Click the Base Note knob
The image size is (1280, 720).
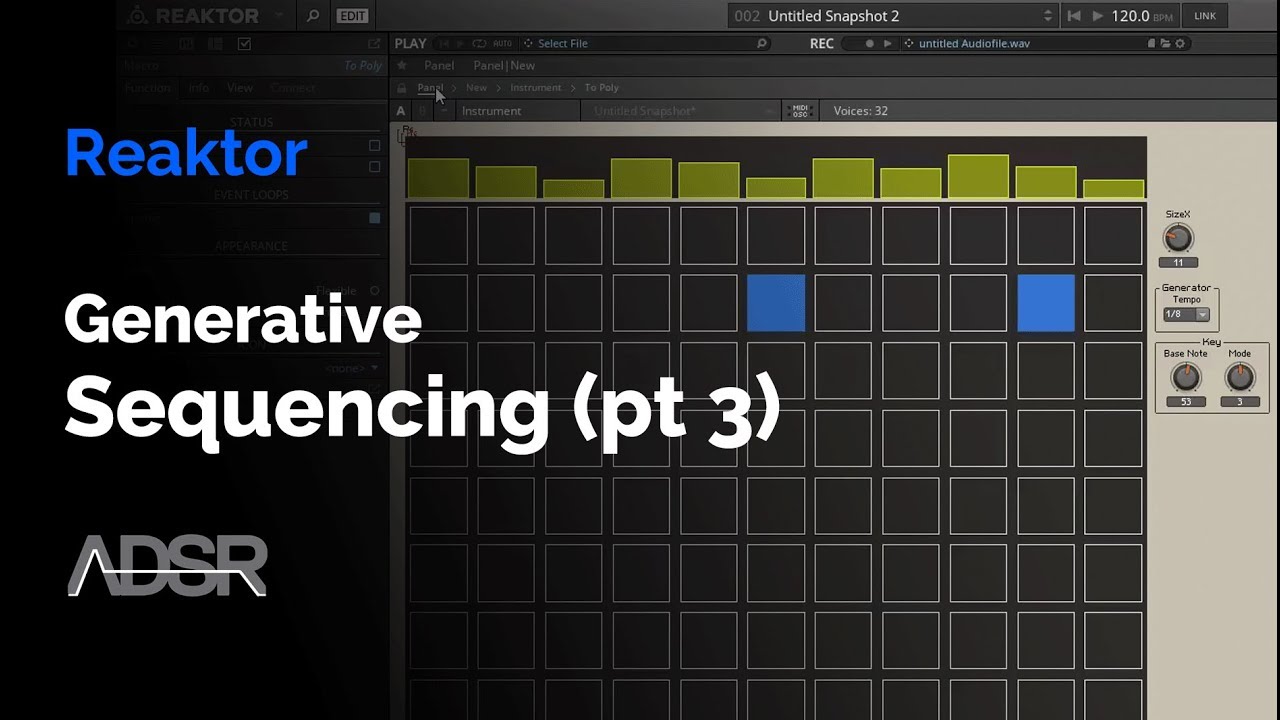coord(1185,377)
